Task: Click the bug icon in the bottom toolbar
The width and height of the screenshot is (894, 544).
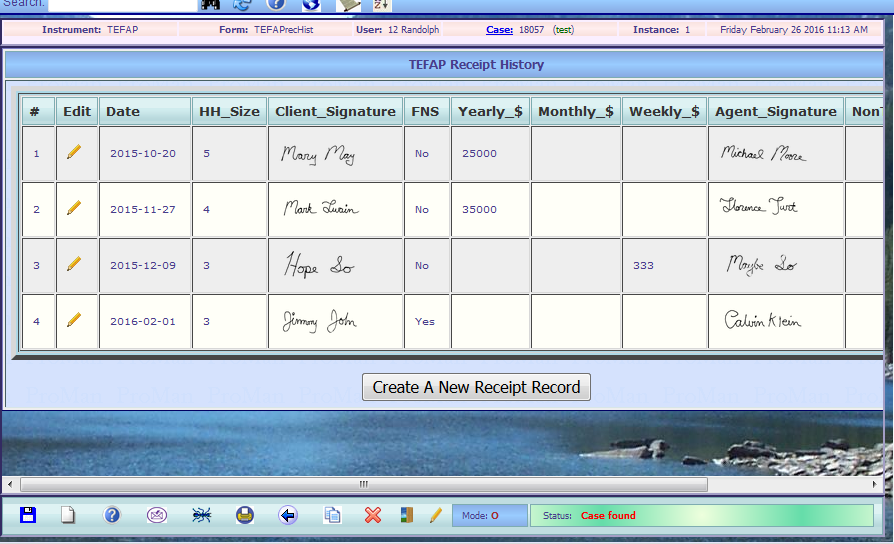Action: pyautogui.click(x=202, y=515)
